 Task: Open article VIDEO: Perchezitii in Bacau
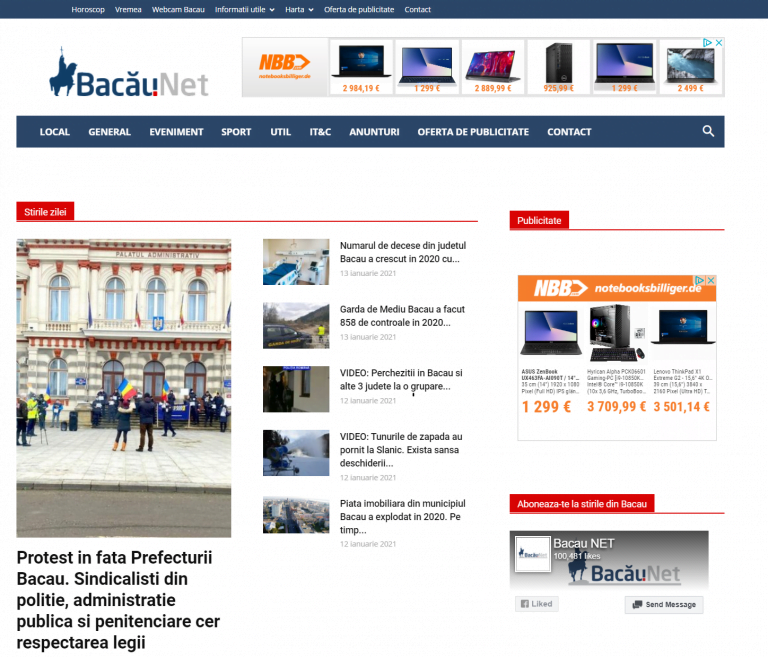[x=401, y=379]
